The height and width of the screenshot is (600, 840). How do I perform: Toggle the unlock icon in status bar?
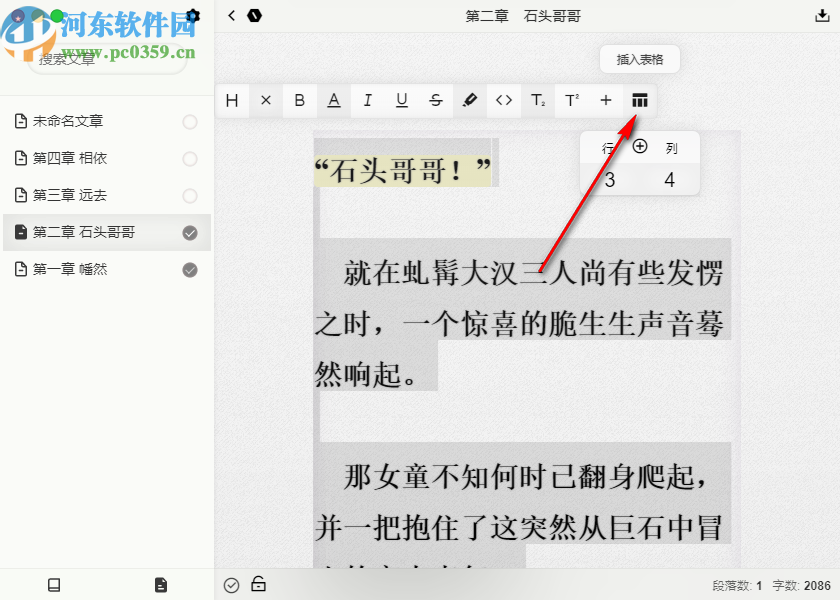259,583
